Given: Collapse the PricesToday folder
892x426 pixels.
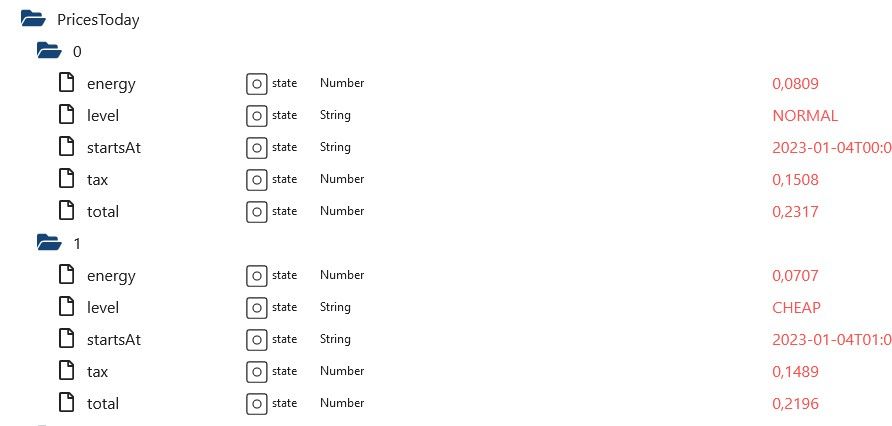Looking at the screenshot, I should coord(33,18).
